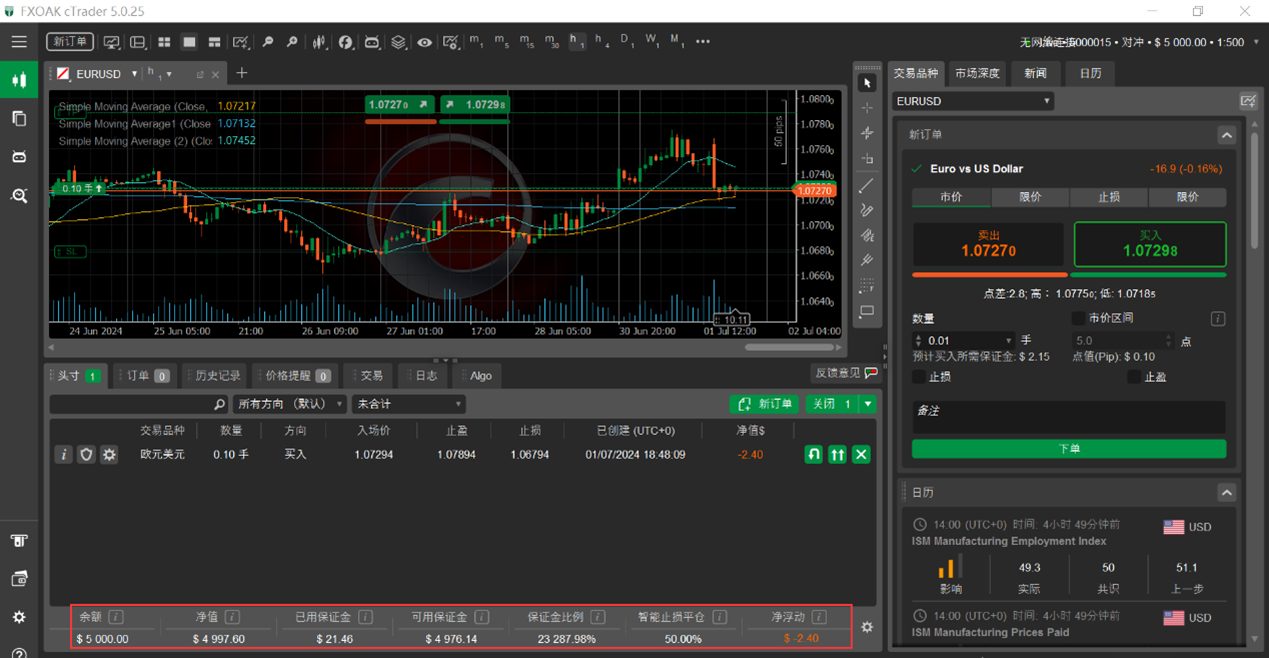The height and width of the screenshot is (658, 1269).
Task: Open position info icon for 欧元美元 row
Action: tap(63, 455)
